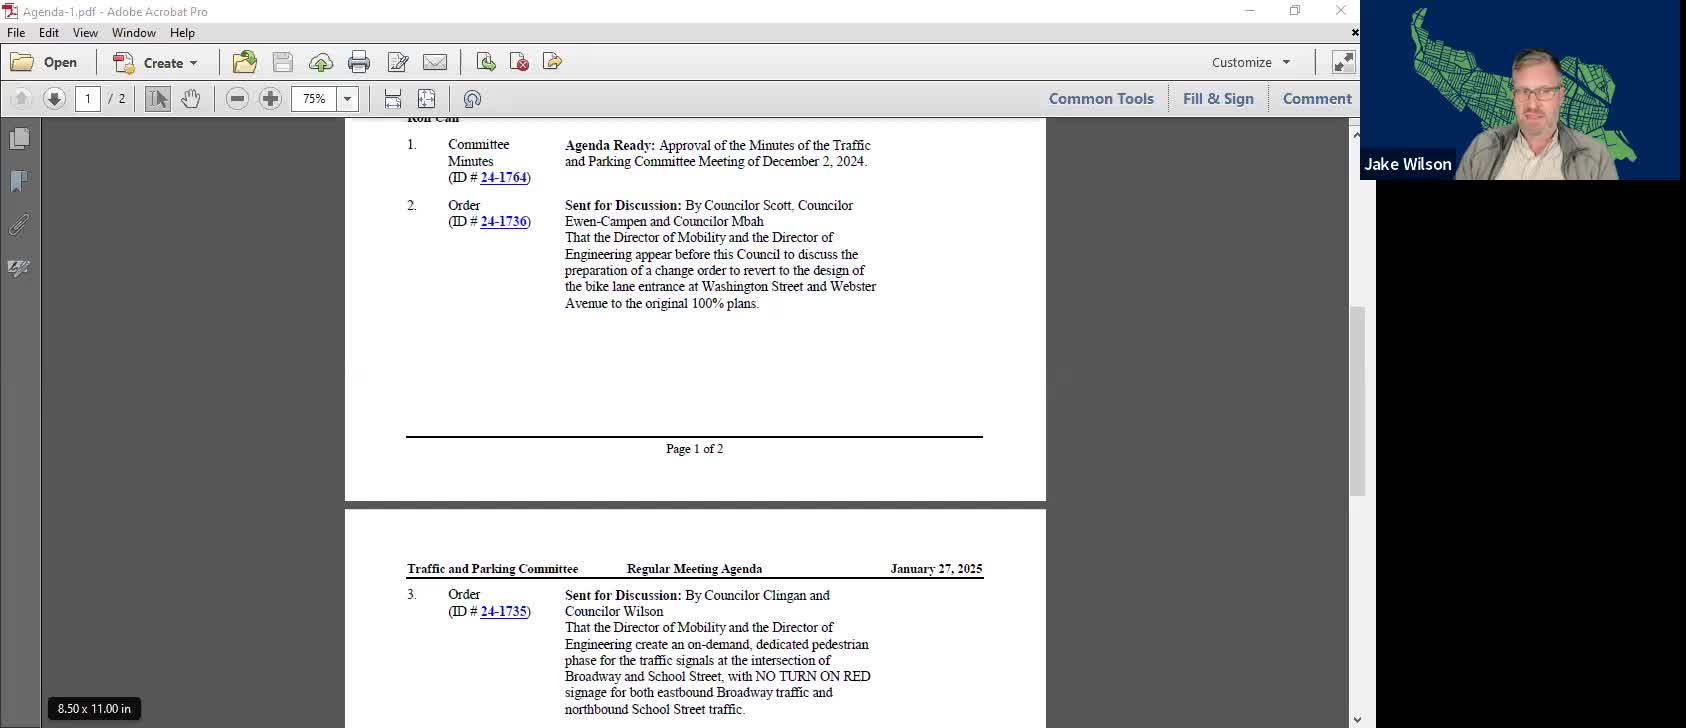Viewport: 1686px width, 728px height.
Task: Click the scrollbar down arrow
Action: (x=1356, y=719)
